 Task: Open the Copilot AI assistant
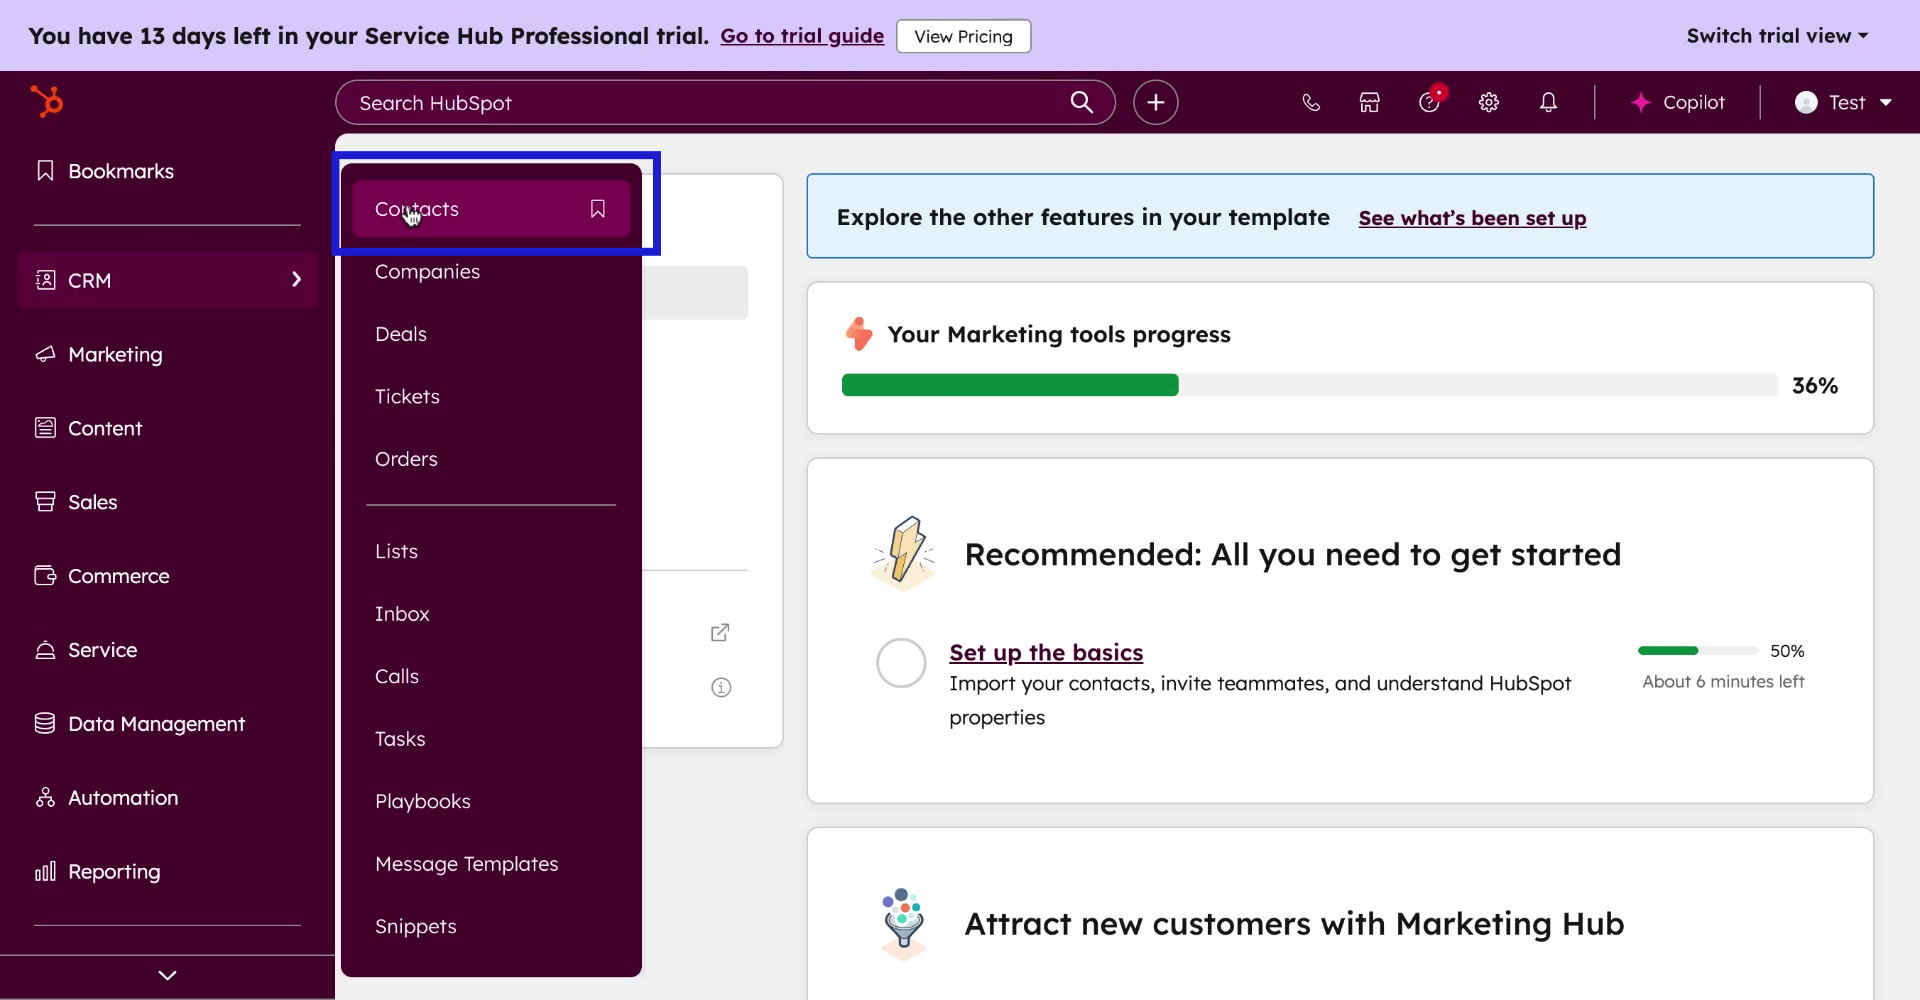(1678, 102)
